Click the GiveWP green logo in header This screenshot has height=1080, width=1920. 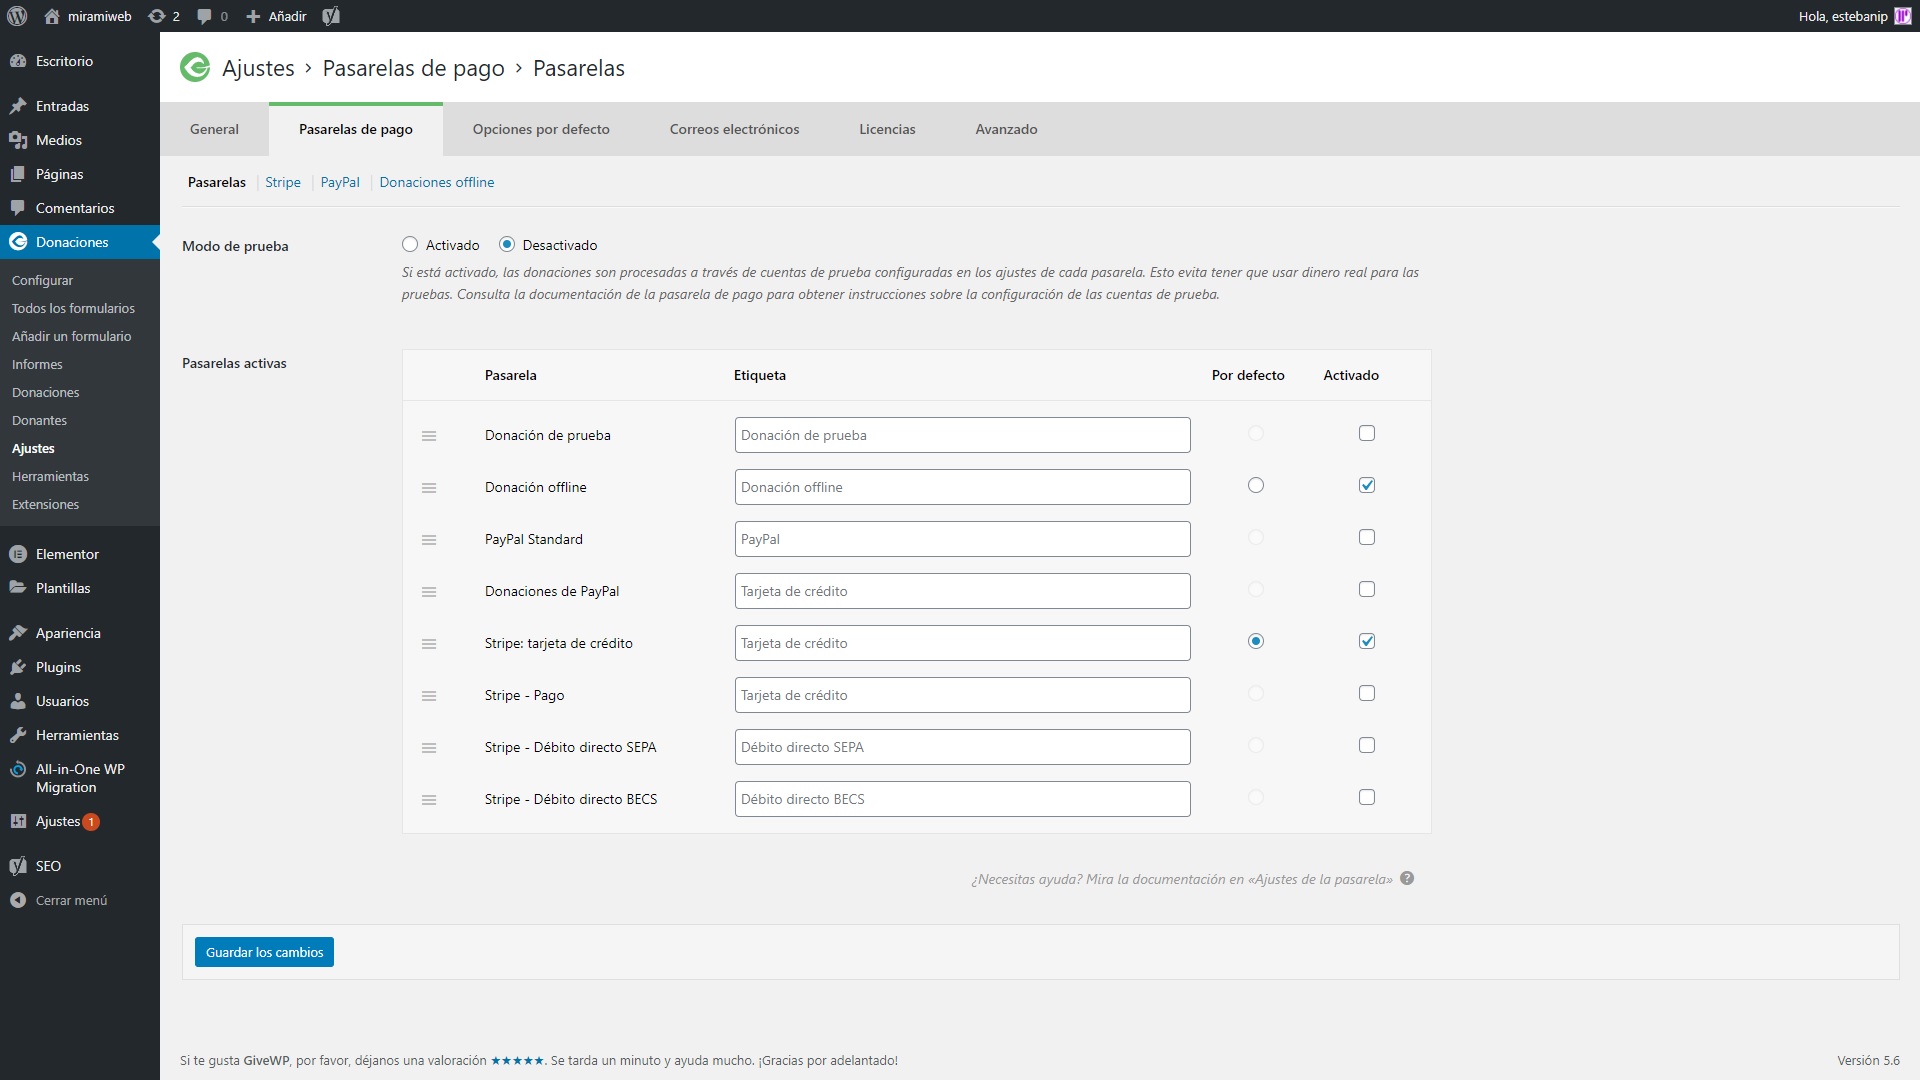coord(195,67)
